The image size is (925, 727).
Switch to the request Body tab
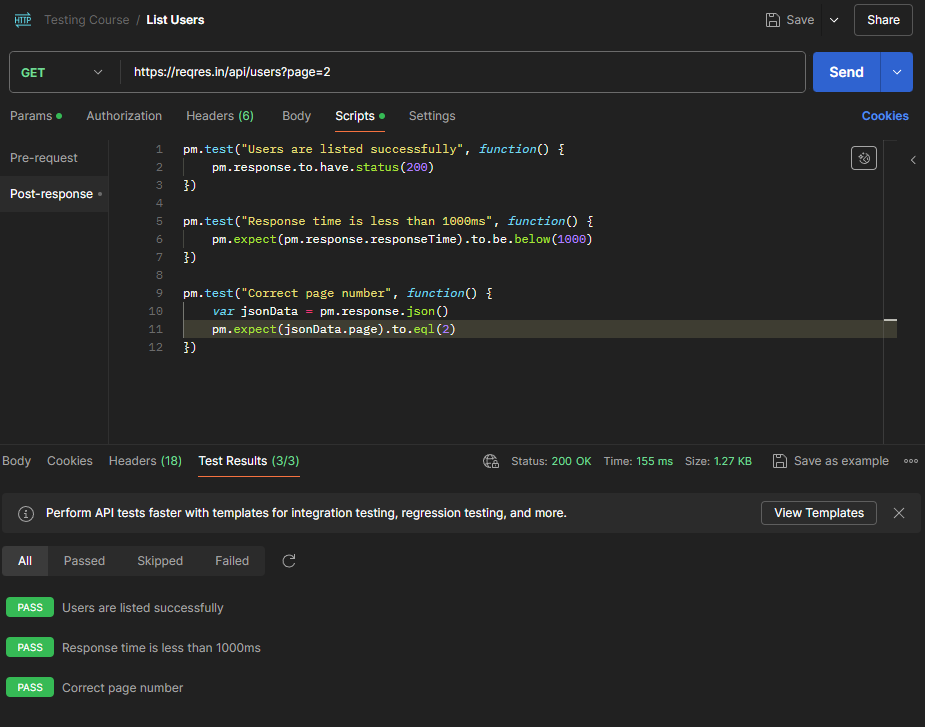[x=296, y=116]
